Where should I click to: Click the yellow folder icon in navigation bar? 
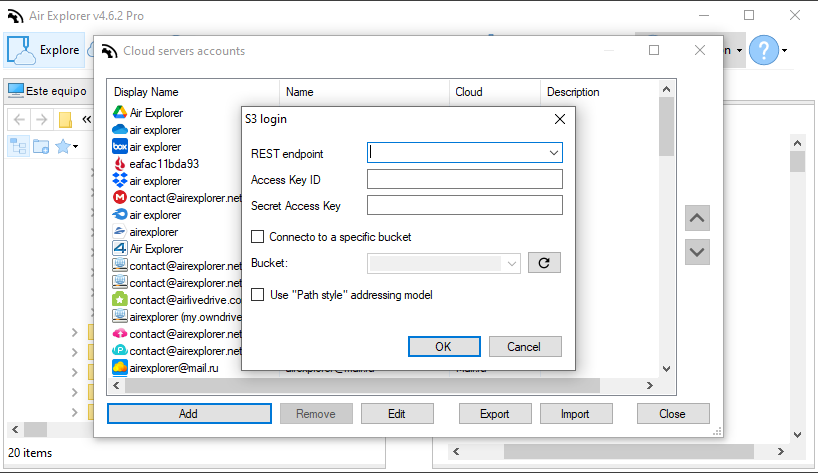[65, 120]
